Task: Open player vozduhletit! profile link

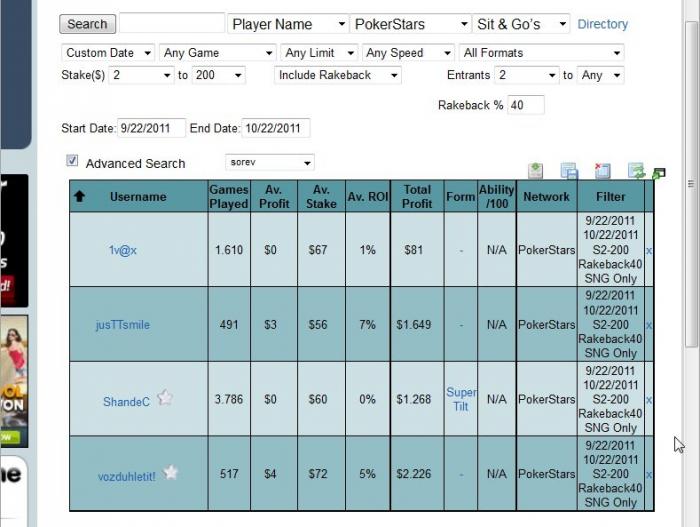Action: point(127,477)
